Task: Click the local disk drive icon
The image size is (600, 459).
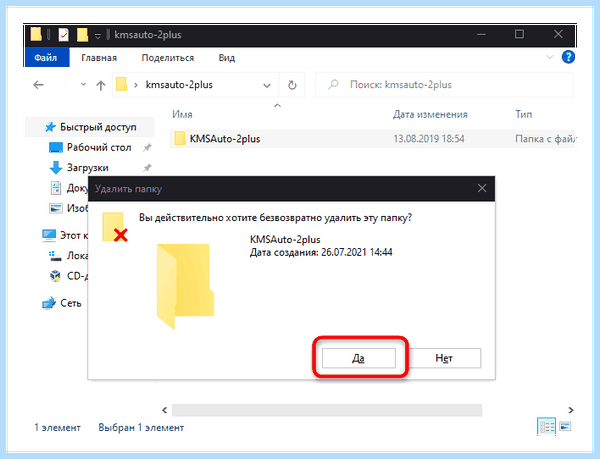Action: 55,256
